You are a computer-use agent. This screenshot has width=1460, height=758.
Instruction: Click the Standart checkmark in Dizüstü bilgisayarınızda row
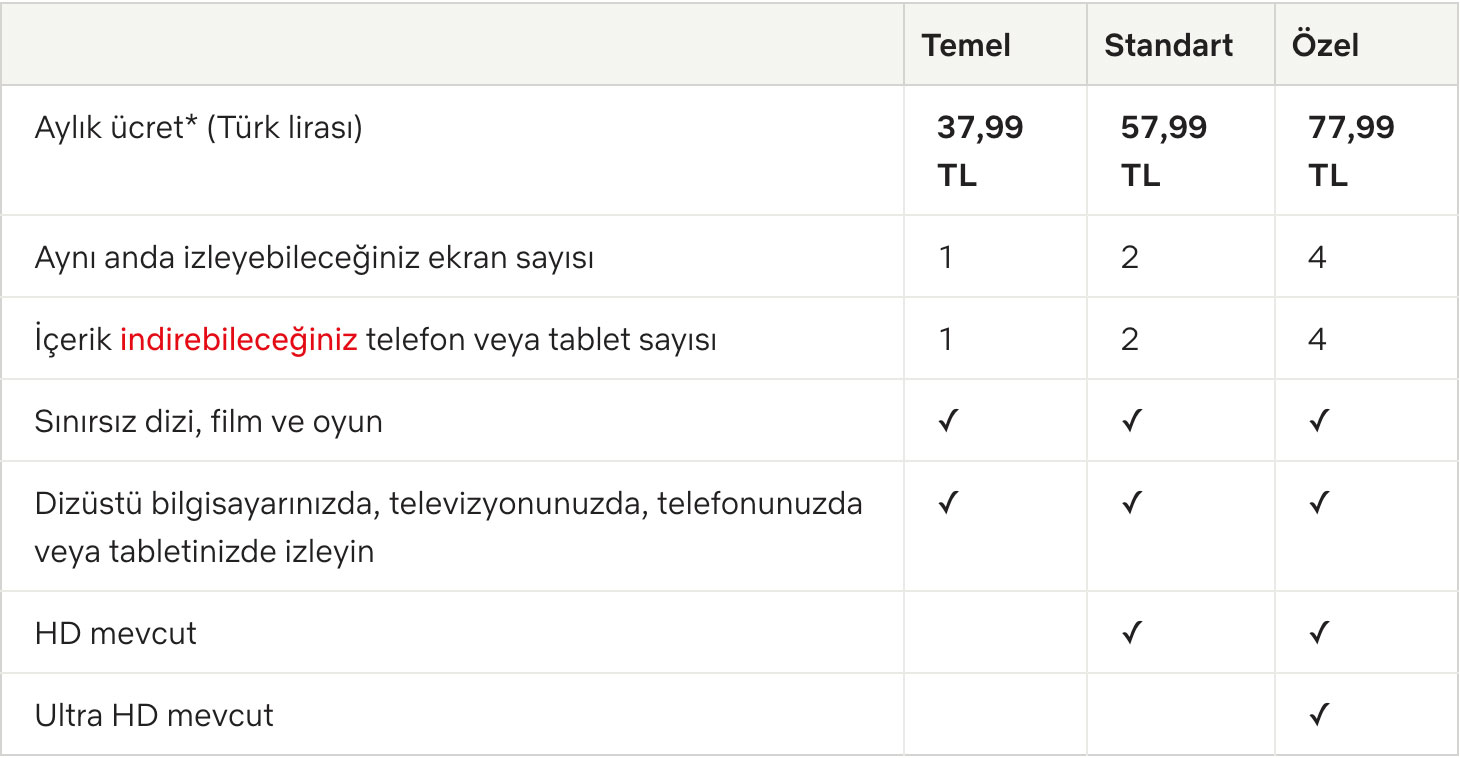1131,503
